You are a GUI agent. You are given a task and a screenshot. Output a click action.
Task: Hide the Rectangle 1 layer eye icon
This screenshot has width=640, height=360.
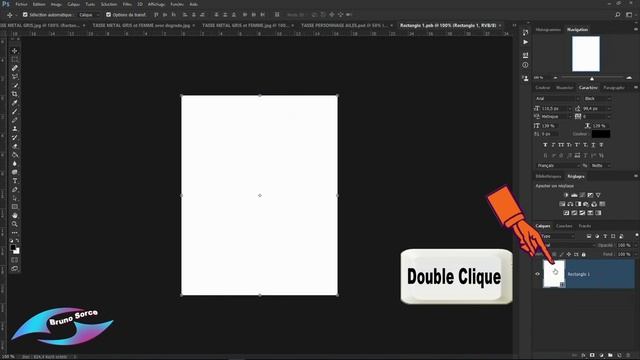[x=538, y=274]
